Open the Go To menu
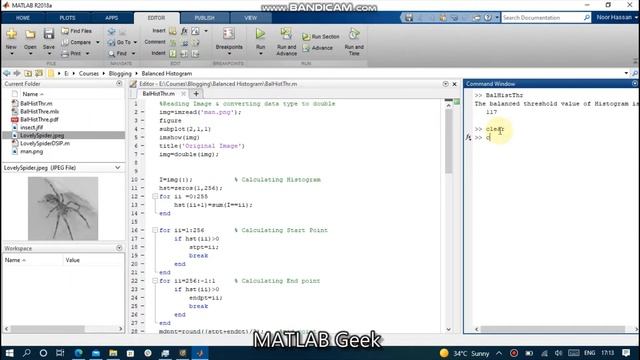Viewport: 640px width, 360px height. pyautogui.click(x=122, y=42)
